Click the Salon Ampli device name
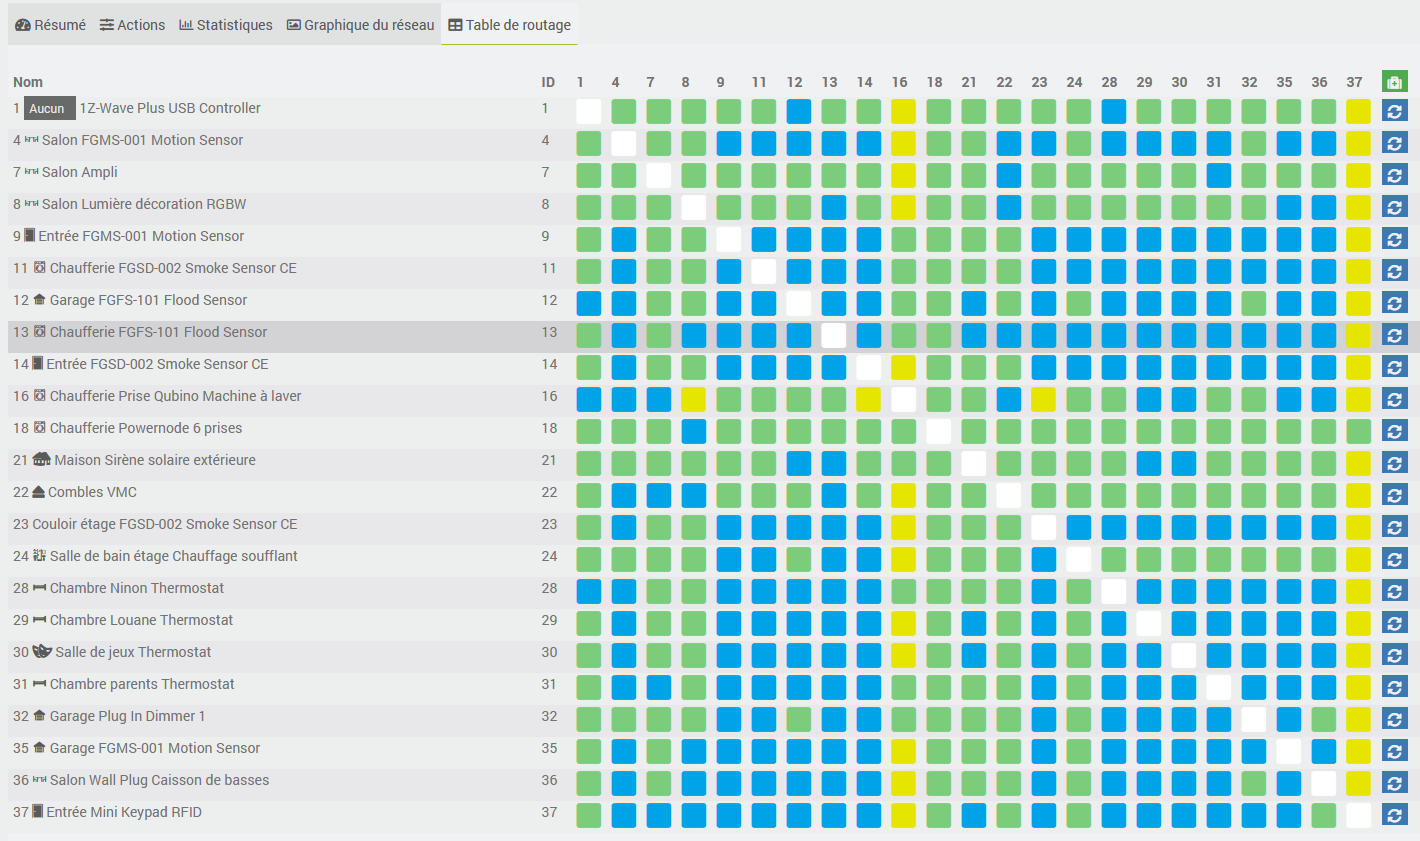Image resolution: width=1420 pixels, height=841 pixels. 80,172
